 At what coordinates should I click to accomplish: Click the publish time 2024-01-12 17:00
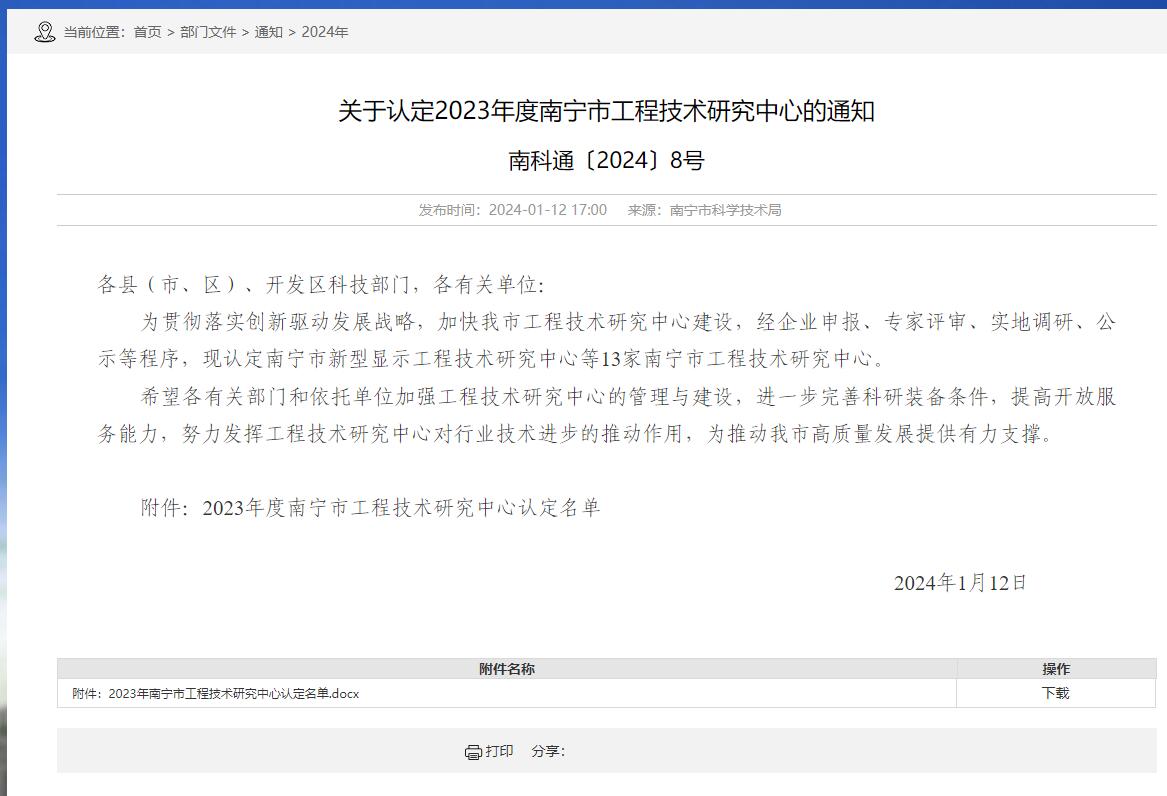pyautogui.click(x=548, y=211)
